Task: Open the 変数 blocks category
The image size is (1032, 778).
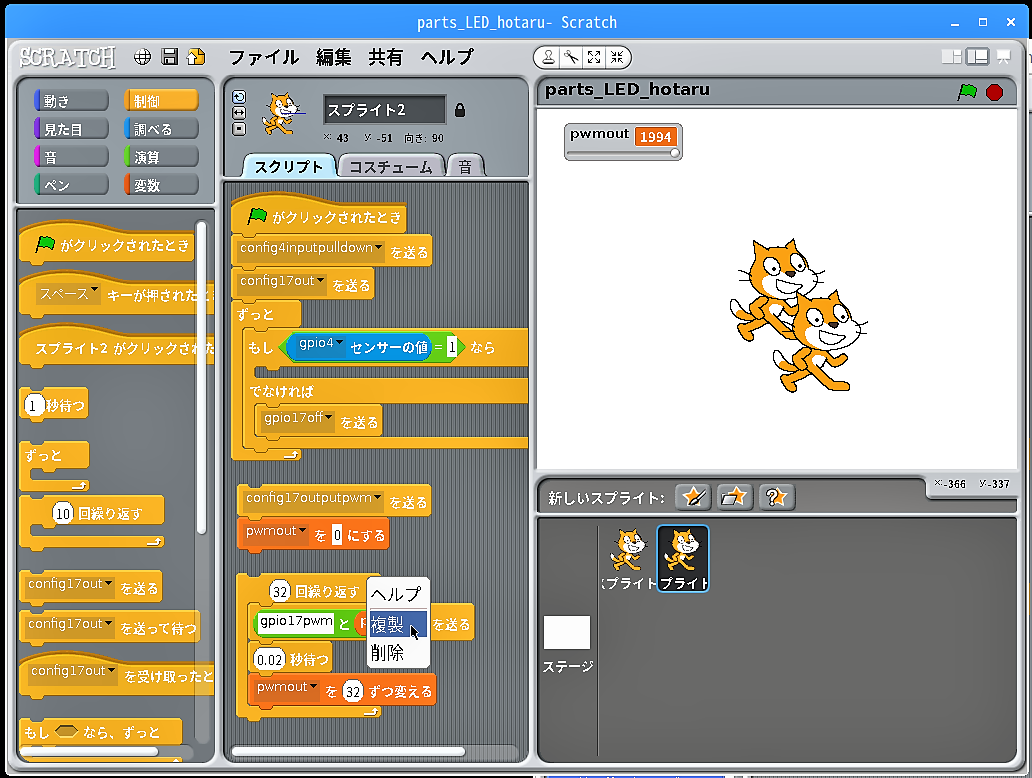Action: coord(161,185)
